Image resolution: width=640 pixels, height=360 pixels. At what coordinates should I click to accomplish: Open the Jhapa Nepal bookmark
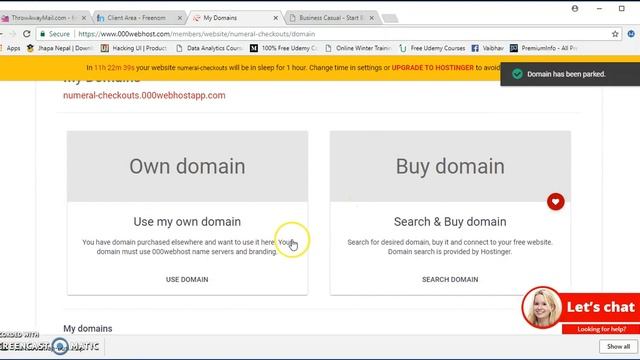click(x=60, y=48)
